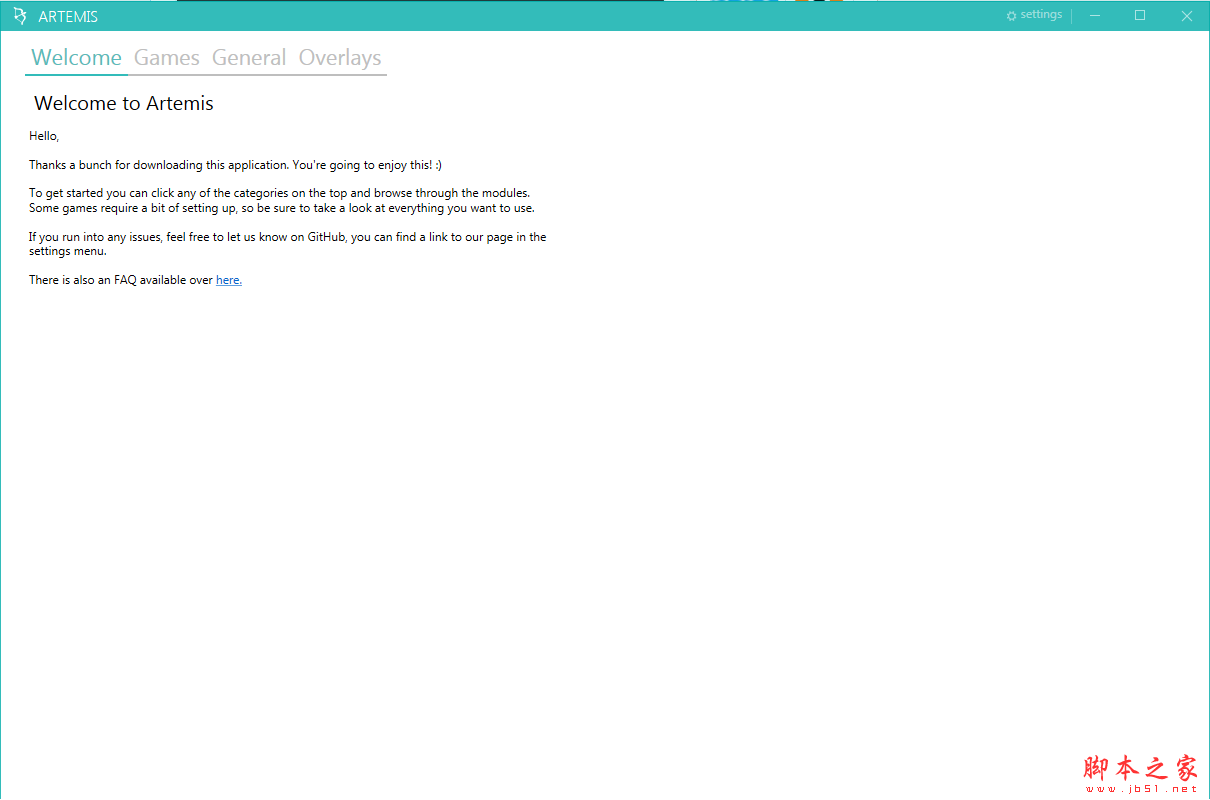The width and height of the screenshot is (1210, 800).
Task: Click the "There is also an FAQ available" text
Action: [x=121, y=280]
